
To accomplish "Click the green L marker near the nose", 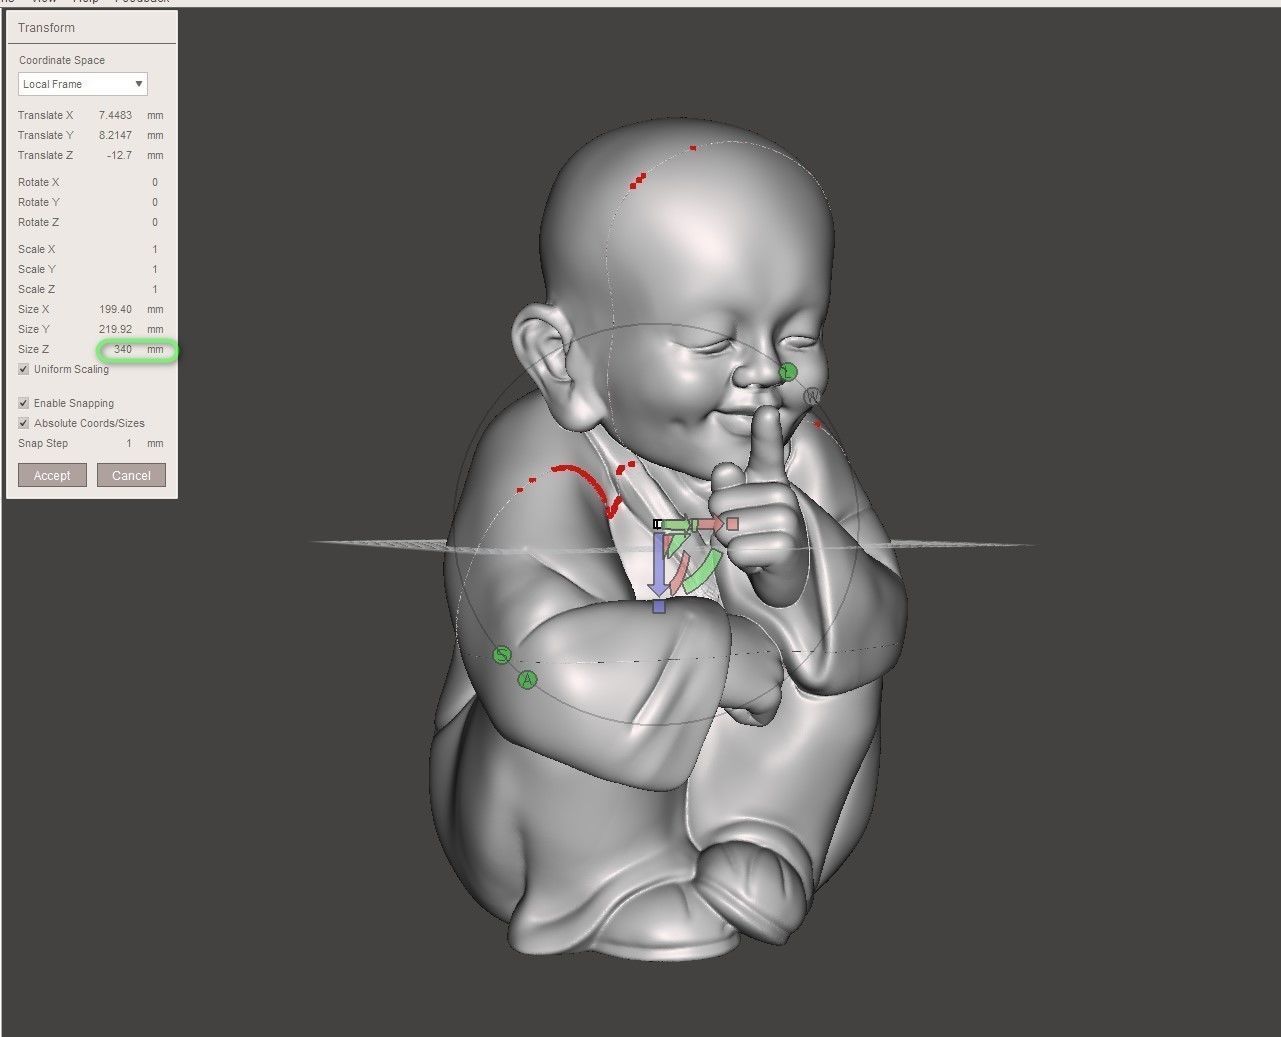I will [x=788, y=373].
